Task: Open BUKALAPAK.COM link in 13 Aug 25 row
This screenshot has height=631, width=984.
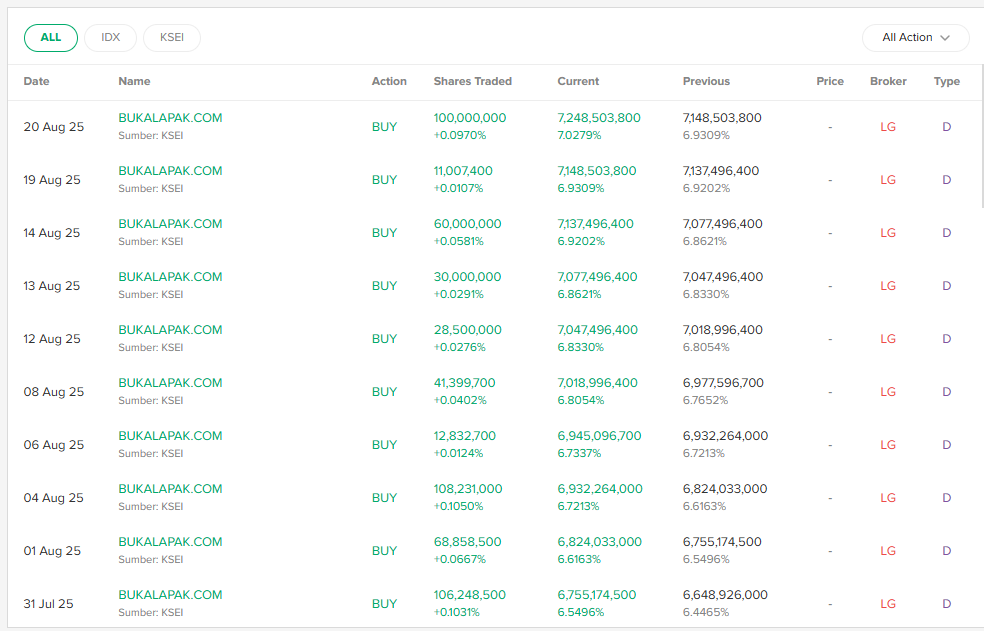Action: (170, 277)
